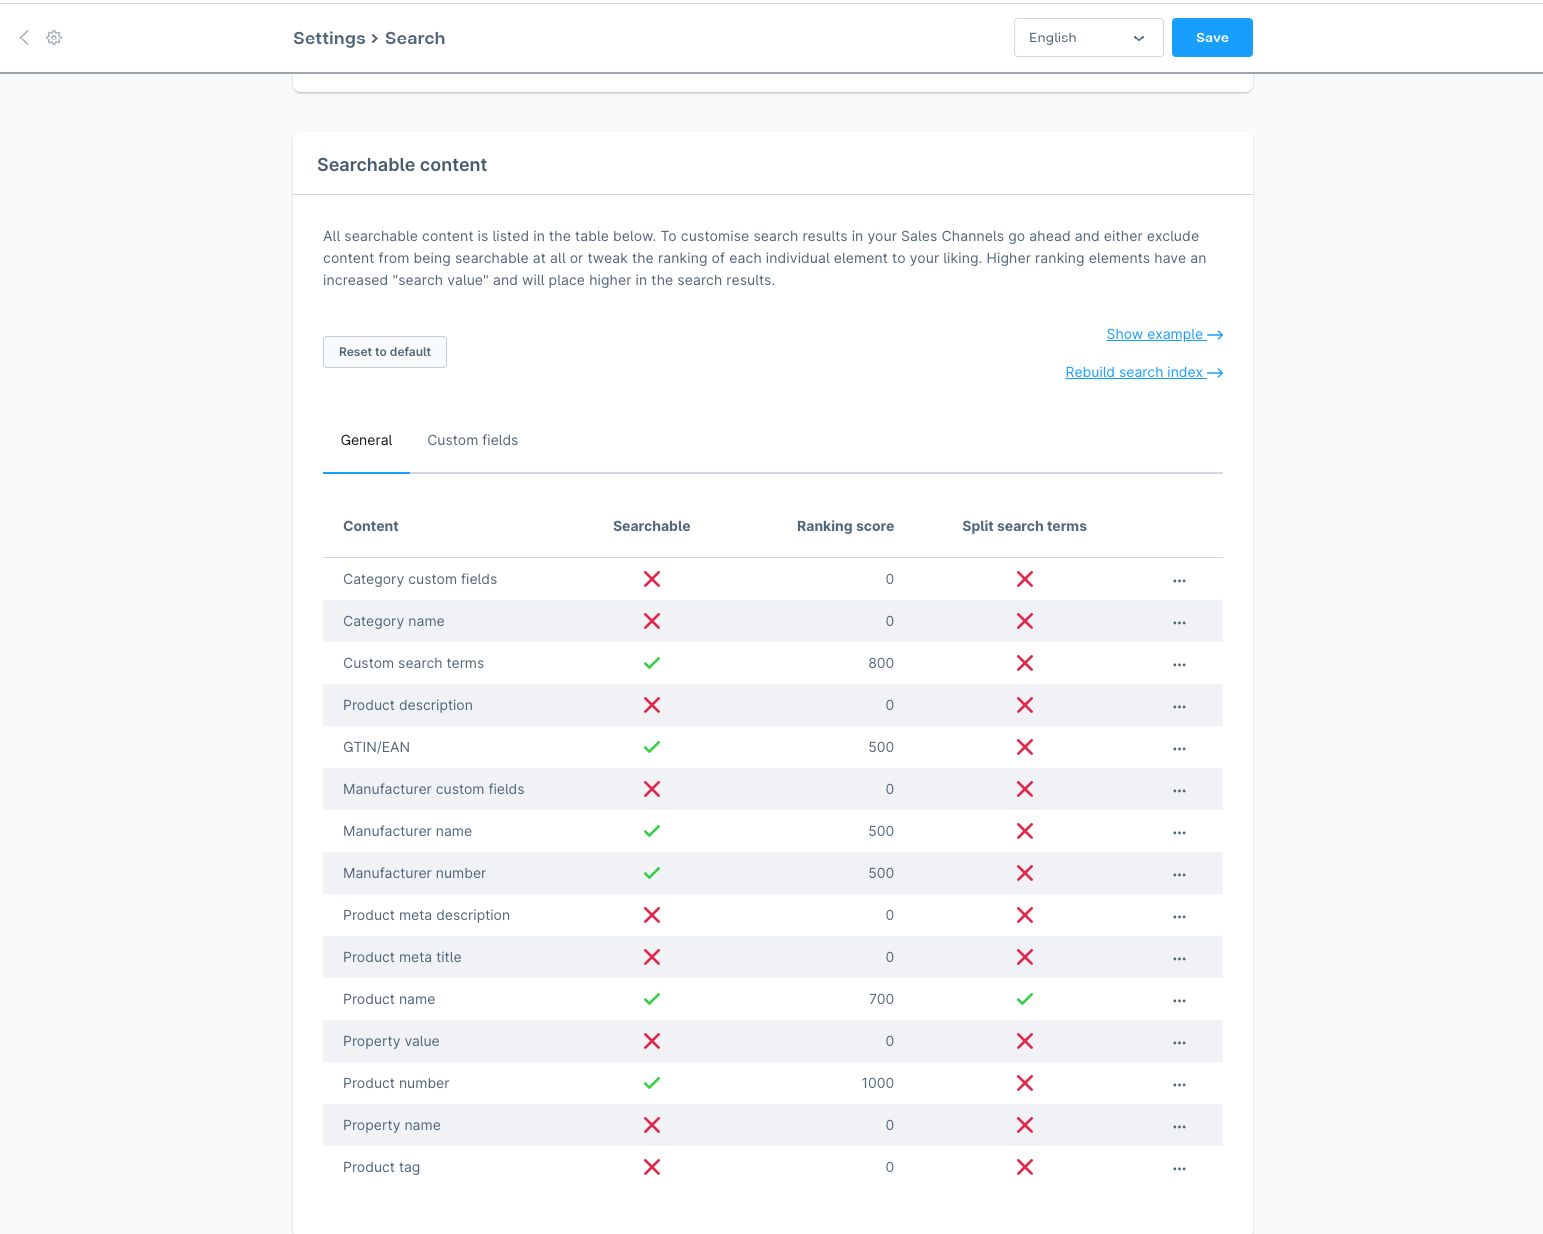
Task: Toggle split search terms for Product name
Action: pyautogui.click(x=1023, y=999)
